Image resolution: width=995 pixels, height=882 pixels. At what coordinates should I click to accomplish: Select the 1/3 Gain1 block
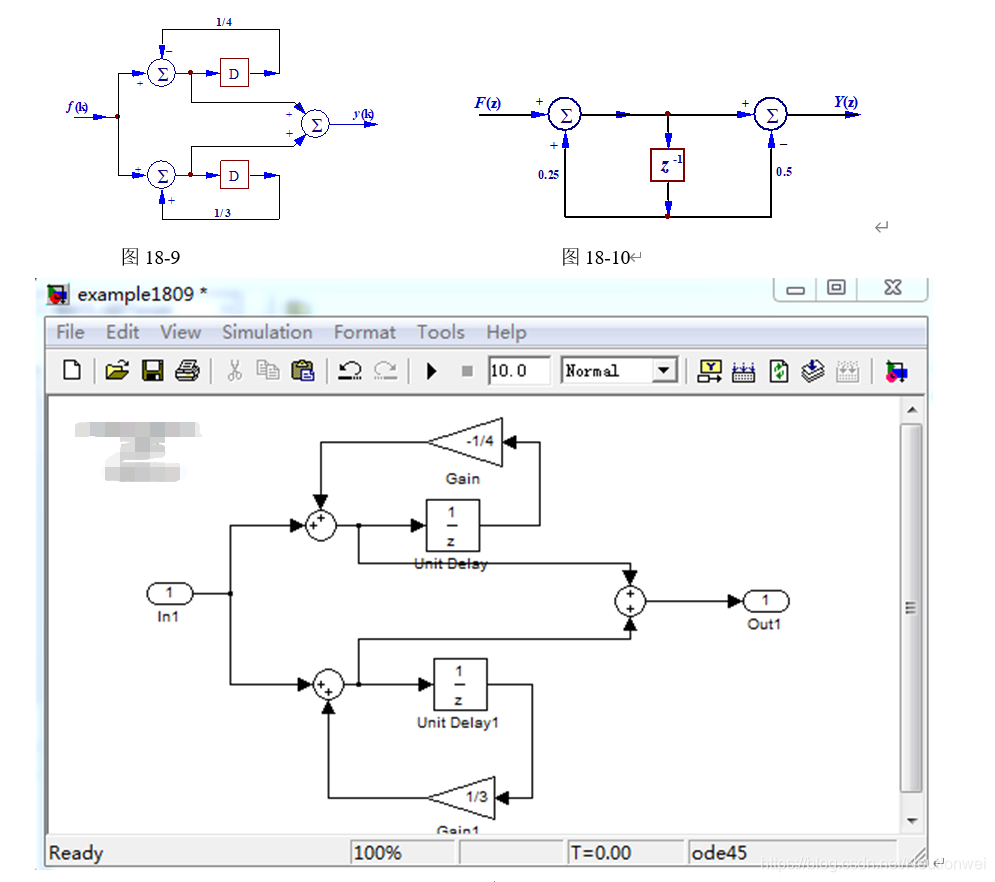[x=468, y=797]
